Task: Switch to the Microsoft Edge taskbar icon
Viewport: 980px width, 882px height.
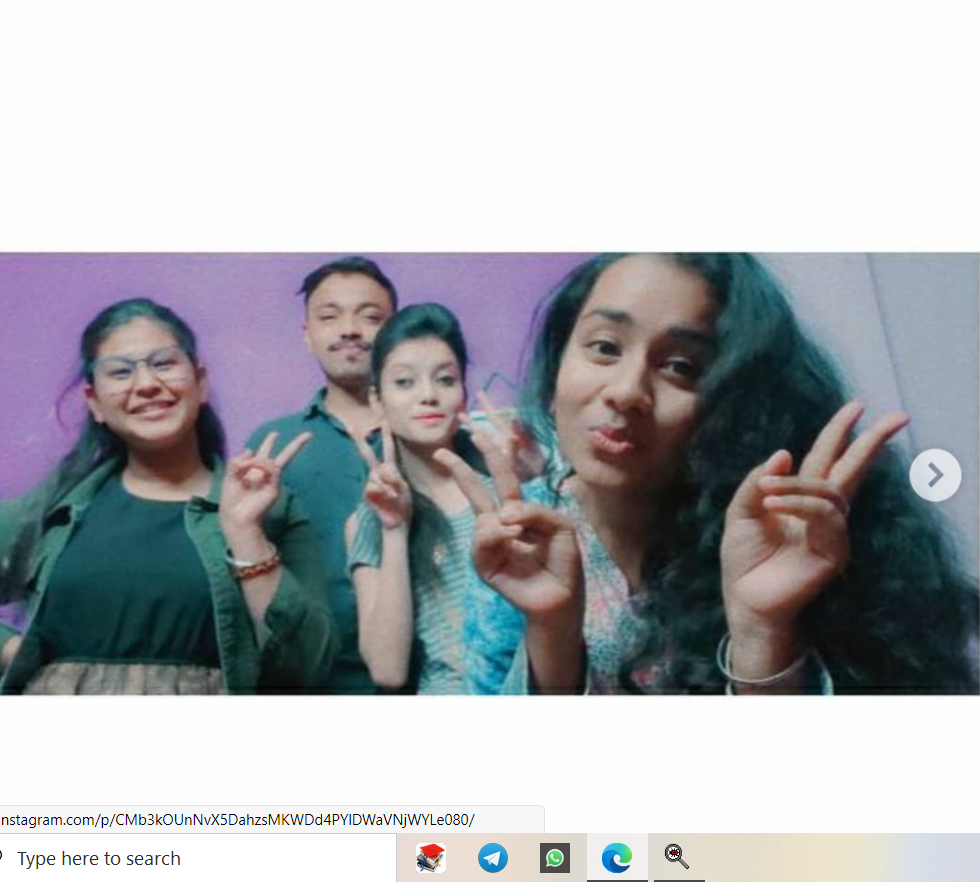Action: [x=617, y=858]
